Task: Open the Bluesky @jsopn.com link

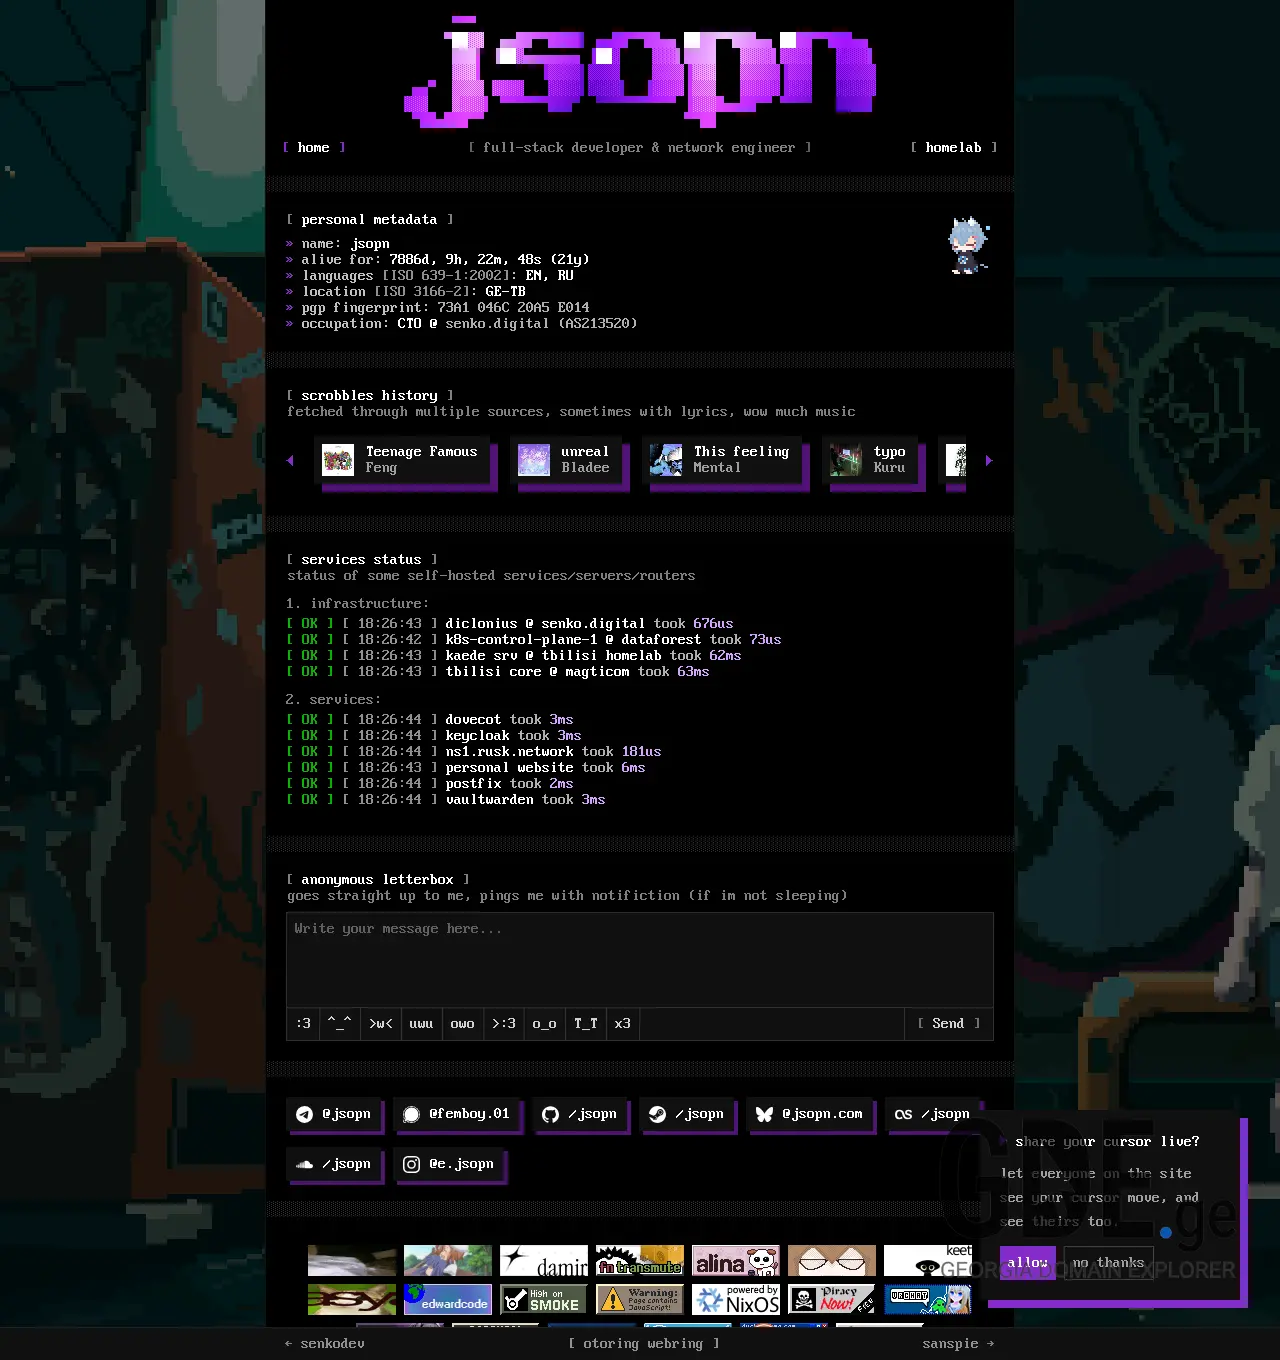Action: pos(810,1114)
